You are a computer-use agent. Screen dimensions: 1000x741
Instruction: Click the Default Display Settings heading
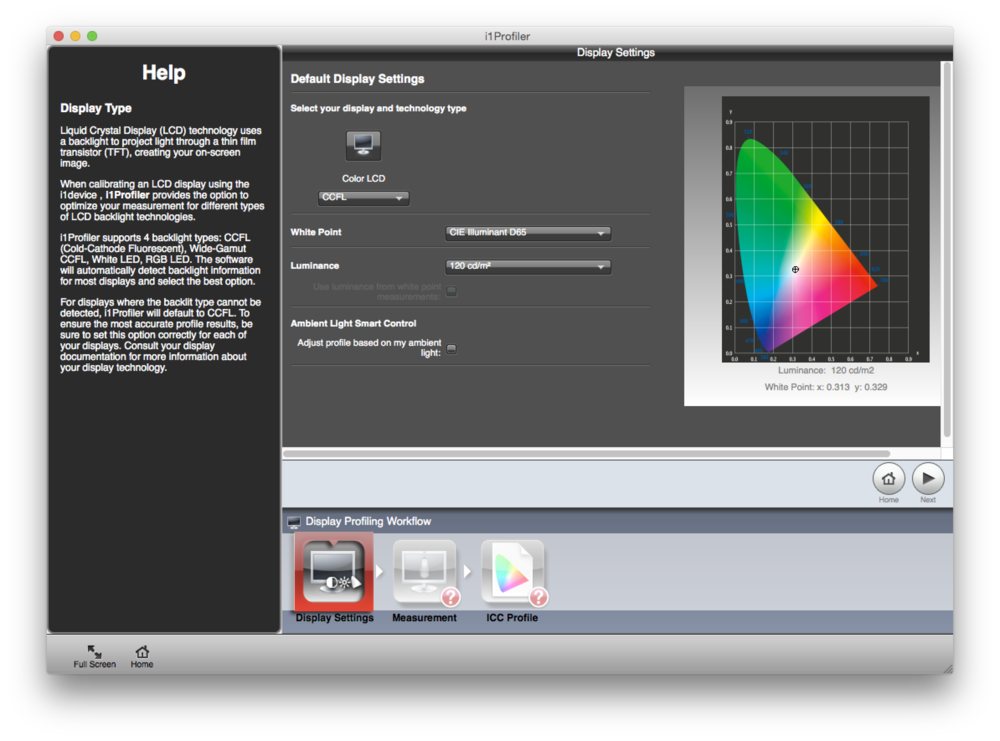pyautogui.click(x=357, y=79)
